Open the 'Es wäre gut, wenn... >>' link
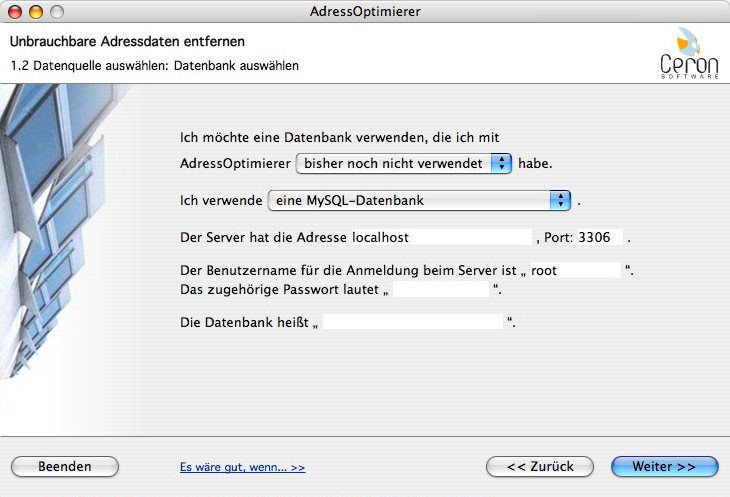730x497 pixels. 242,467
